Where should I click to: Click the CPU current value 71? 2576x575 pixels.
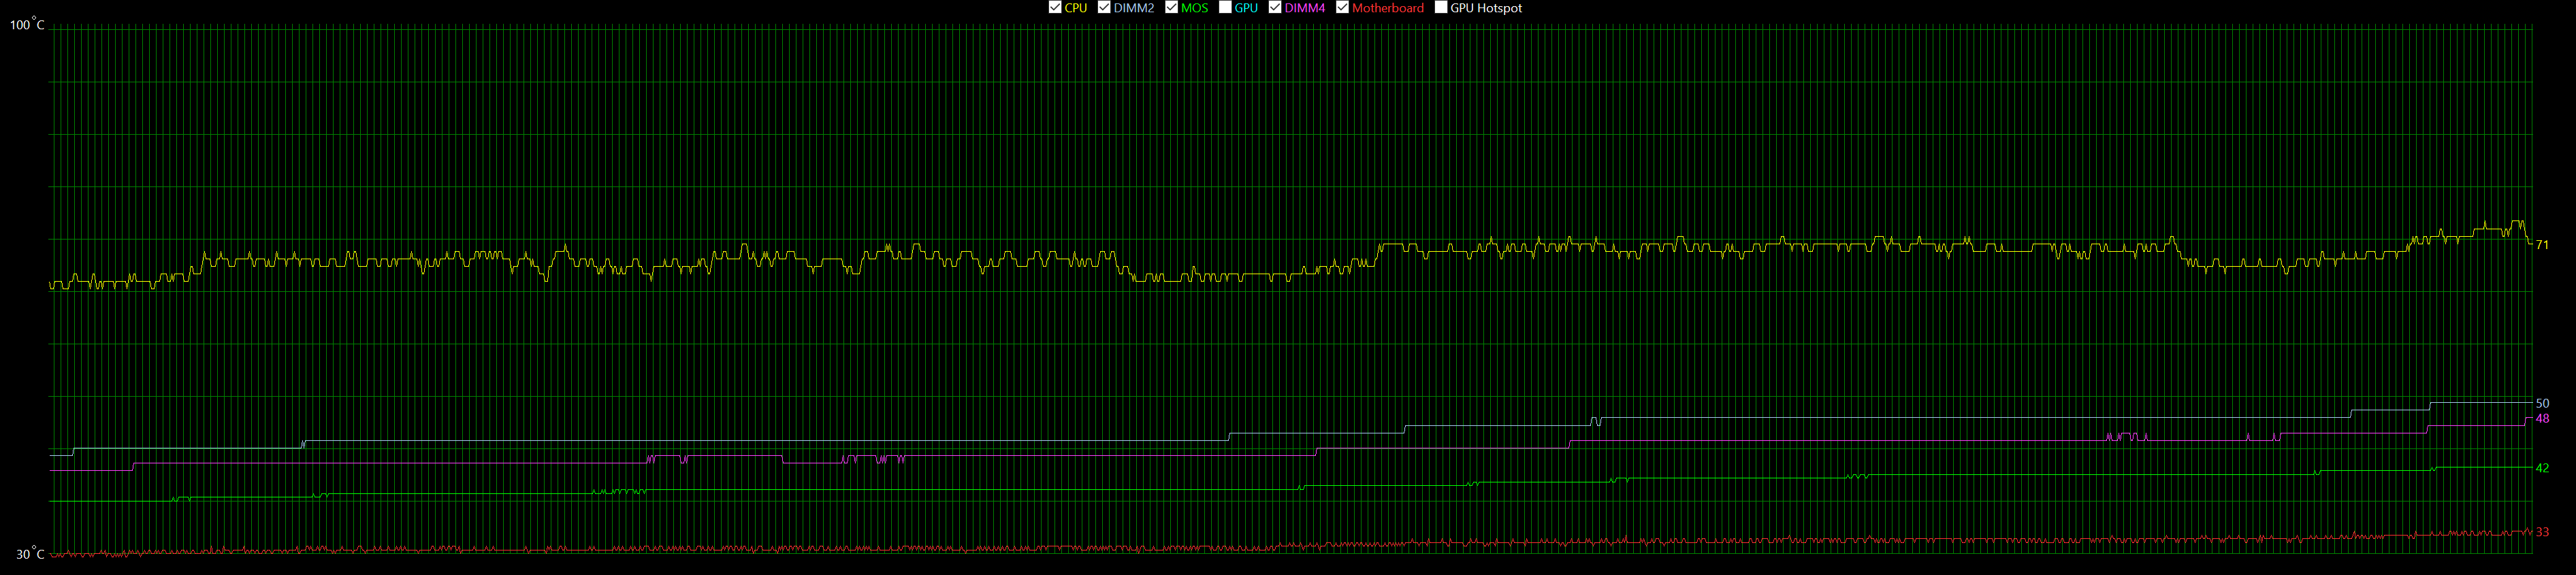2542,245
